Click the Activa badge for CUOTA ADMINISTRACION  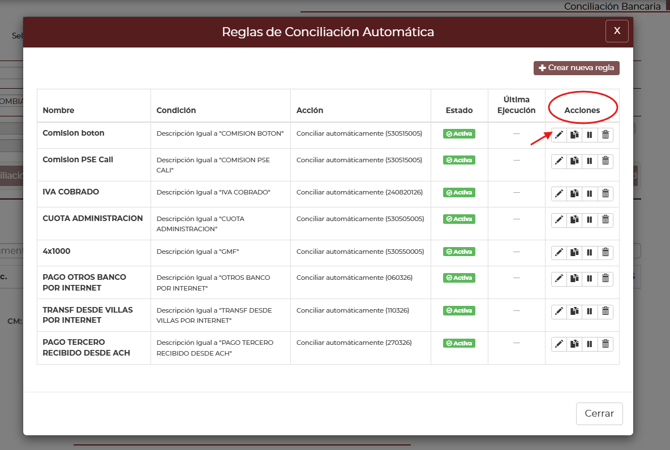tap(459, 219)
